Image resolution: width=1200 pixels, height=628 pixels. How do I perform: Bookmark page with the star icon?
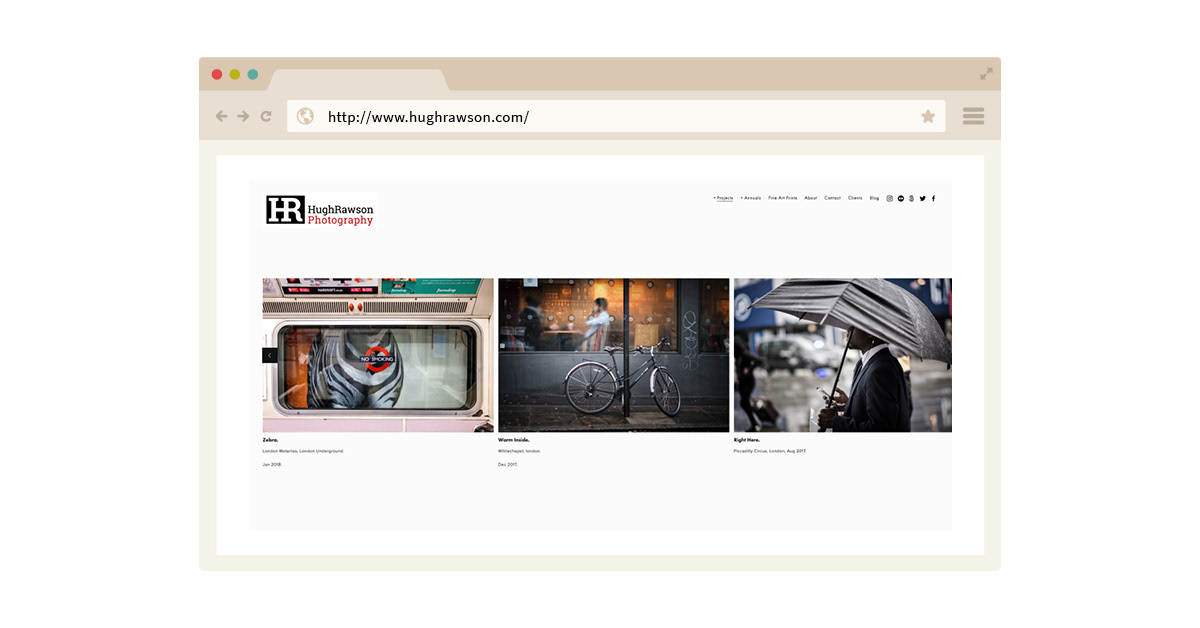tap(928, 116)
